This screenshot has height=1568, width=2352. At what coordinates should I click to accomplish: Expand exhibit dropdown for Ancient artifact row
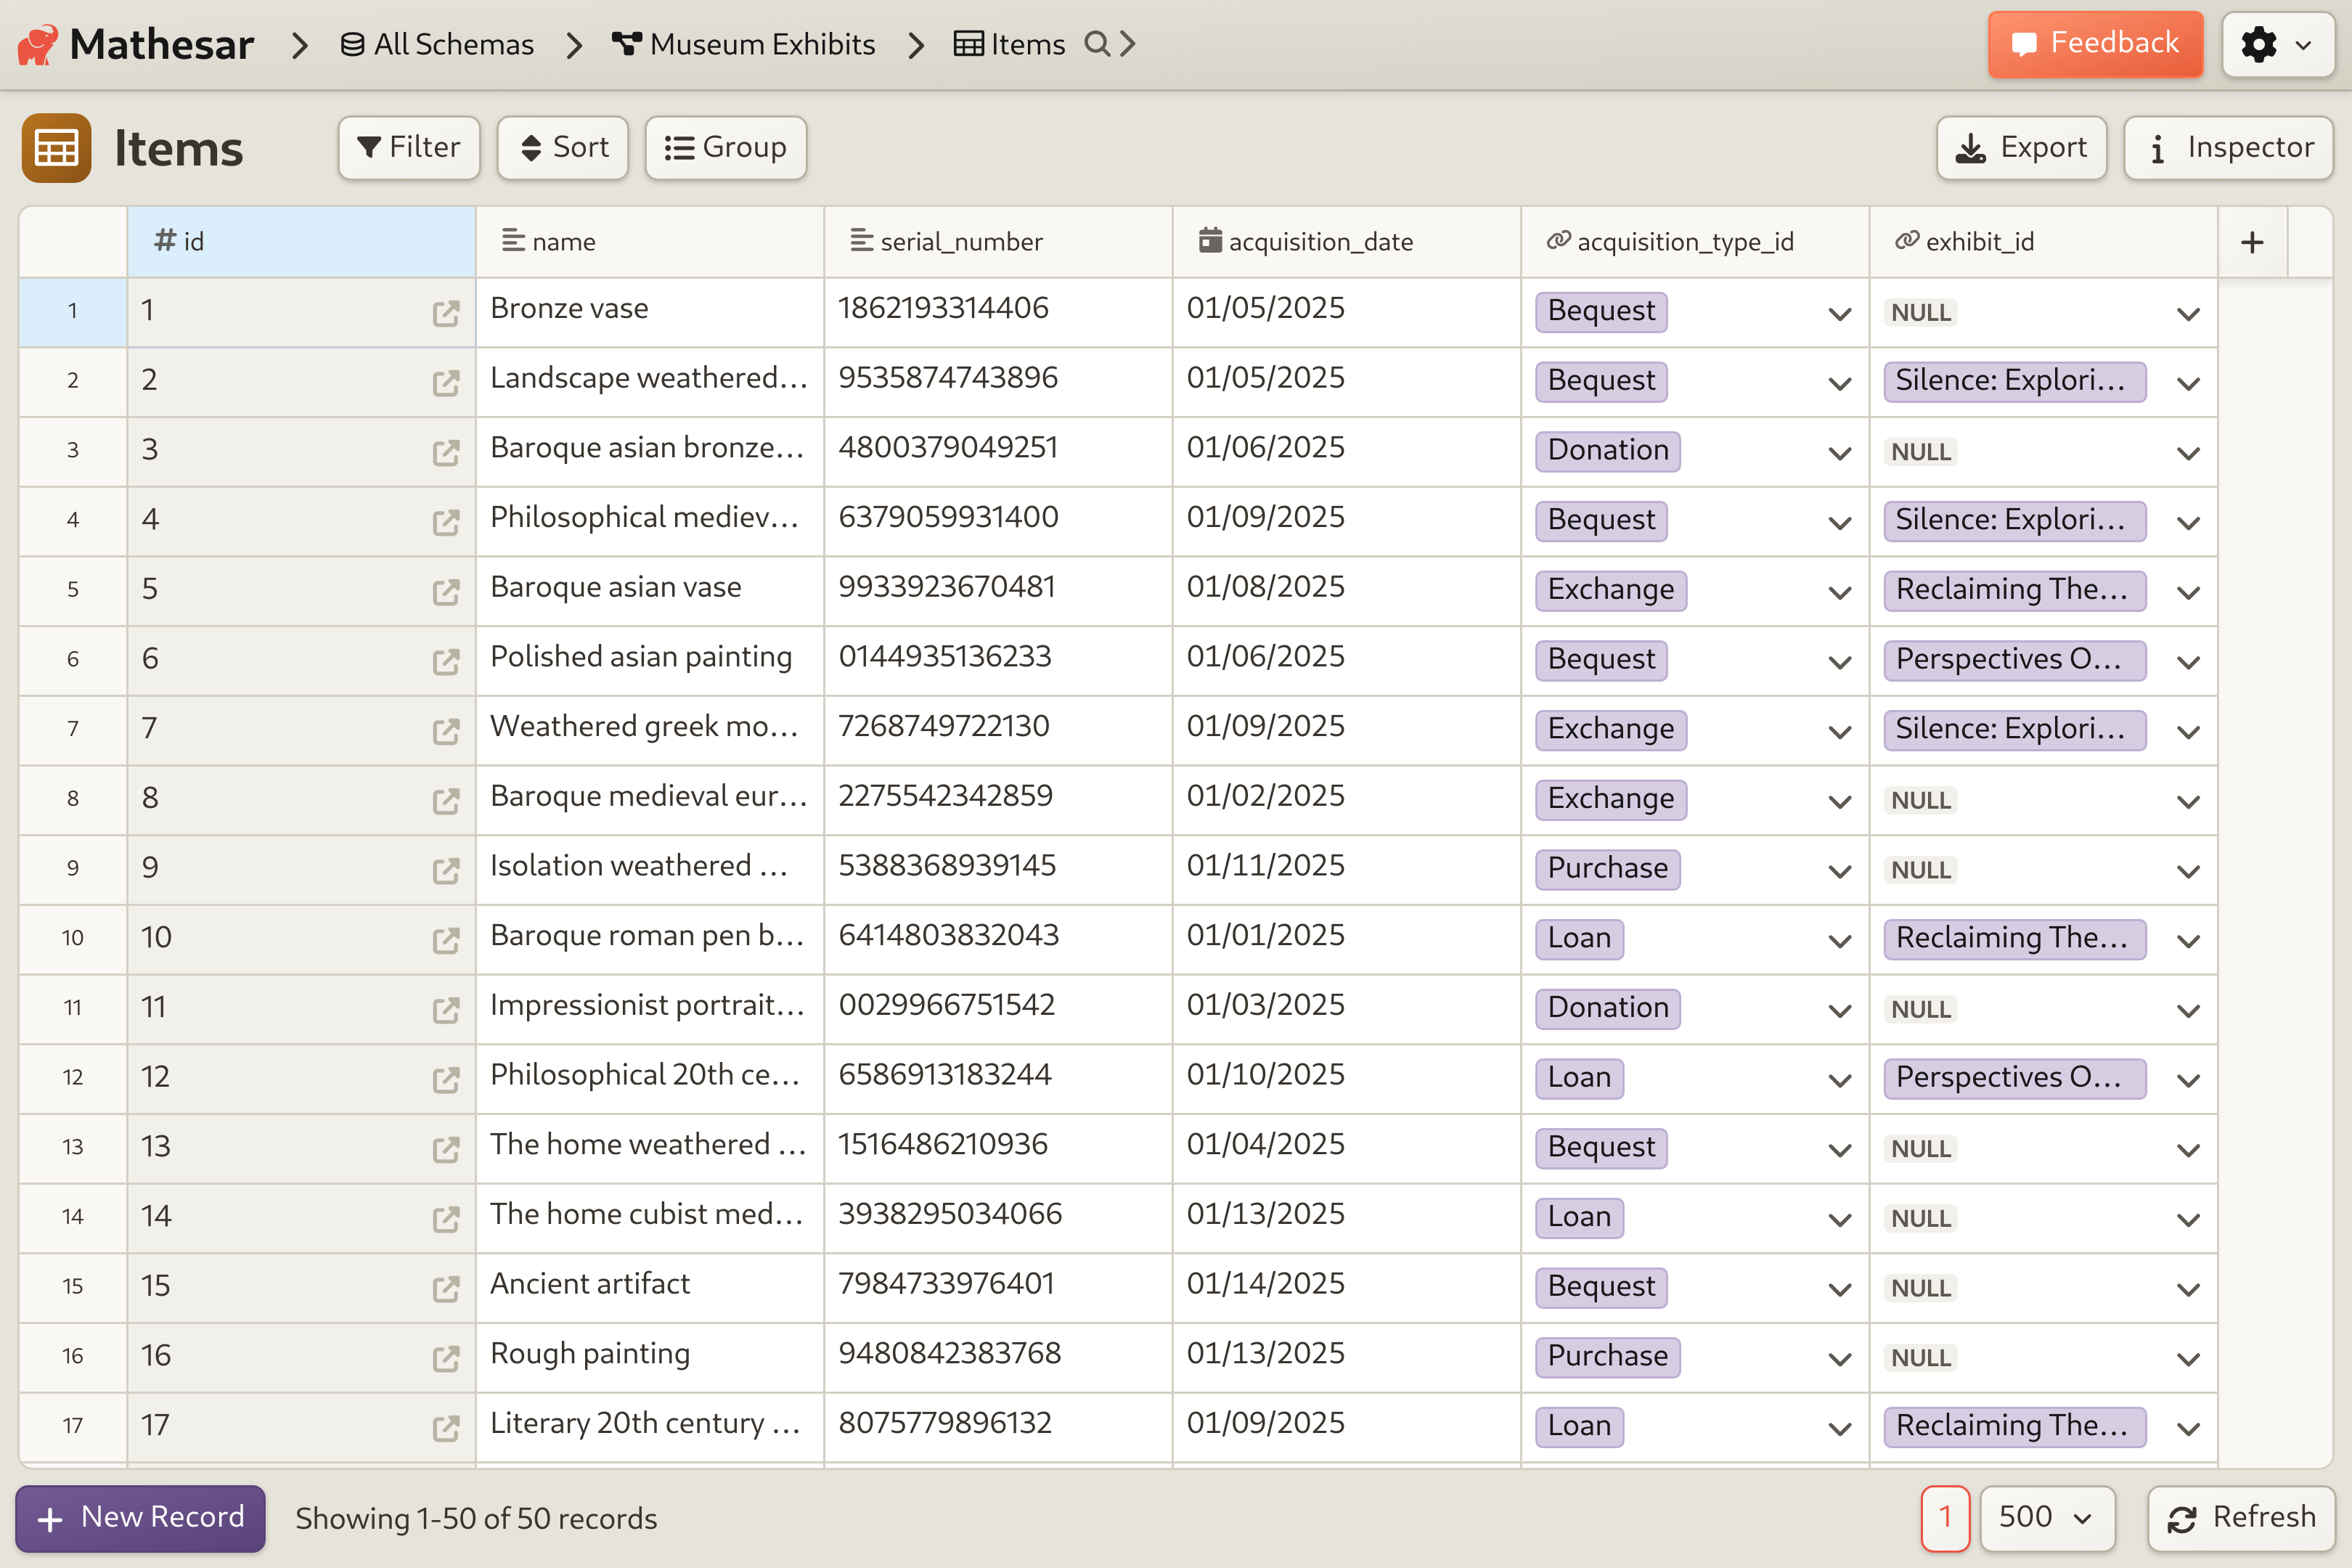coord(2187,1290)
